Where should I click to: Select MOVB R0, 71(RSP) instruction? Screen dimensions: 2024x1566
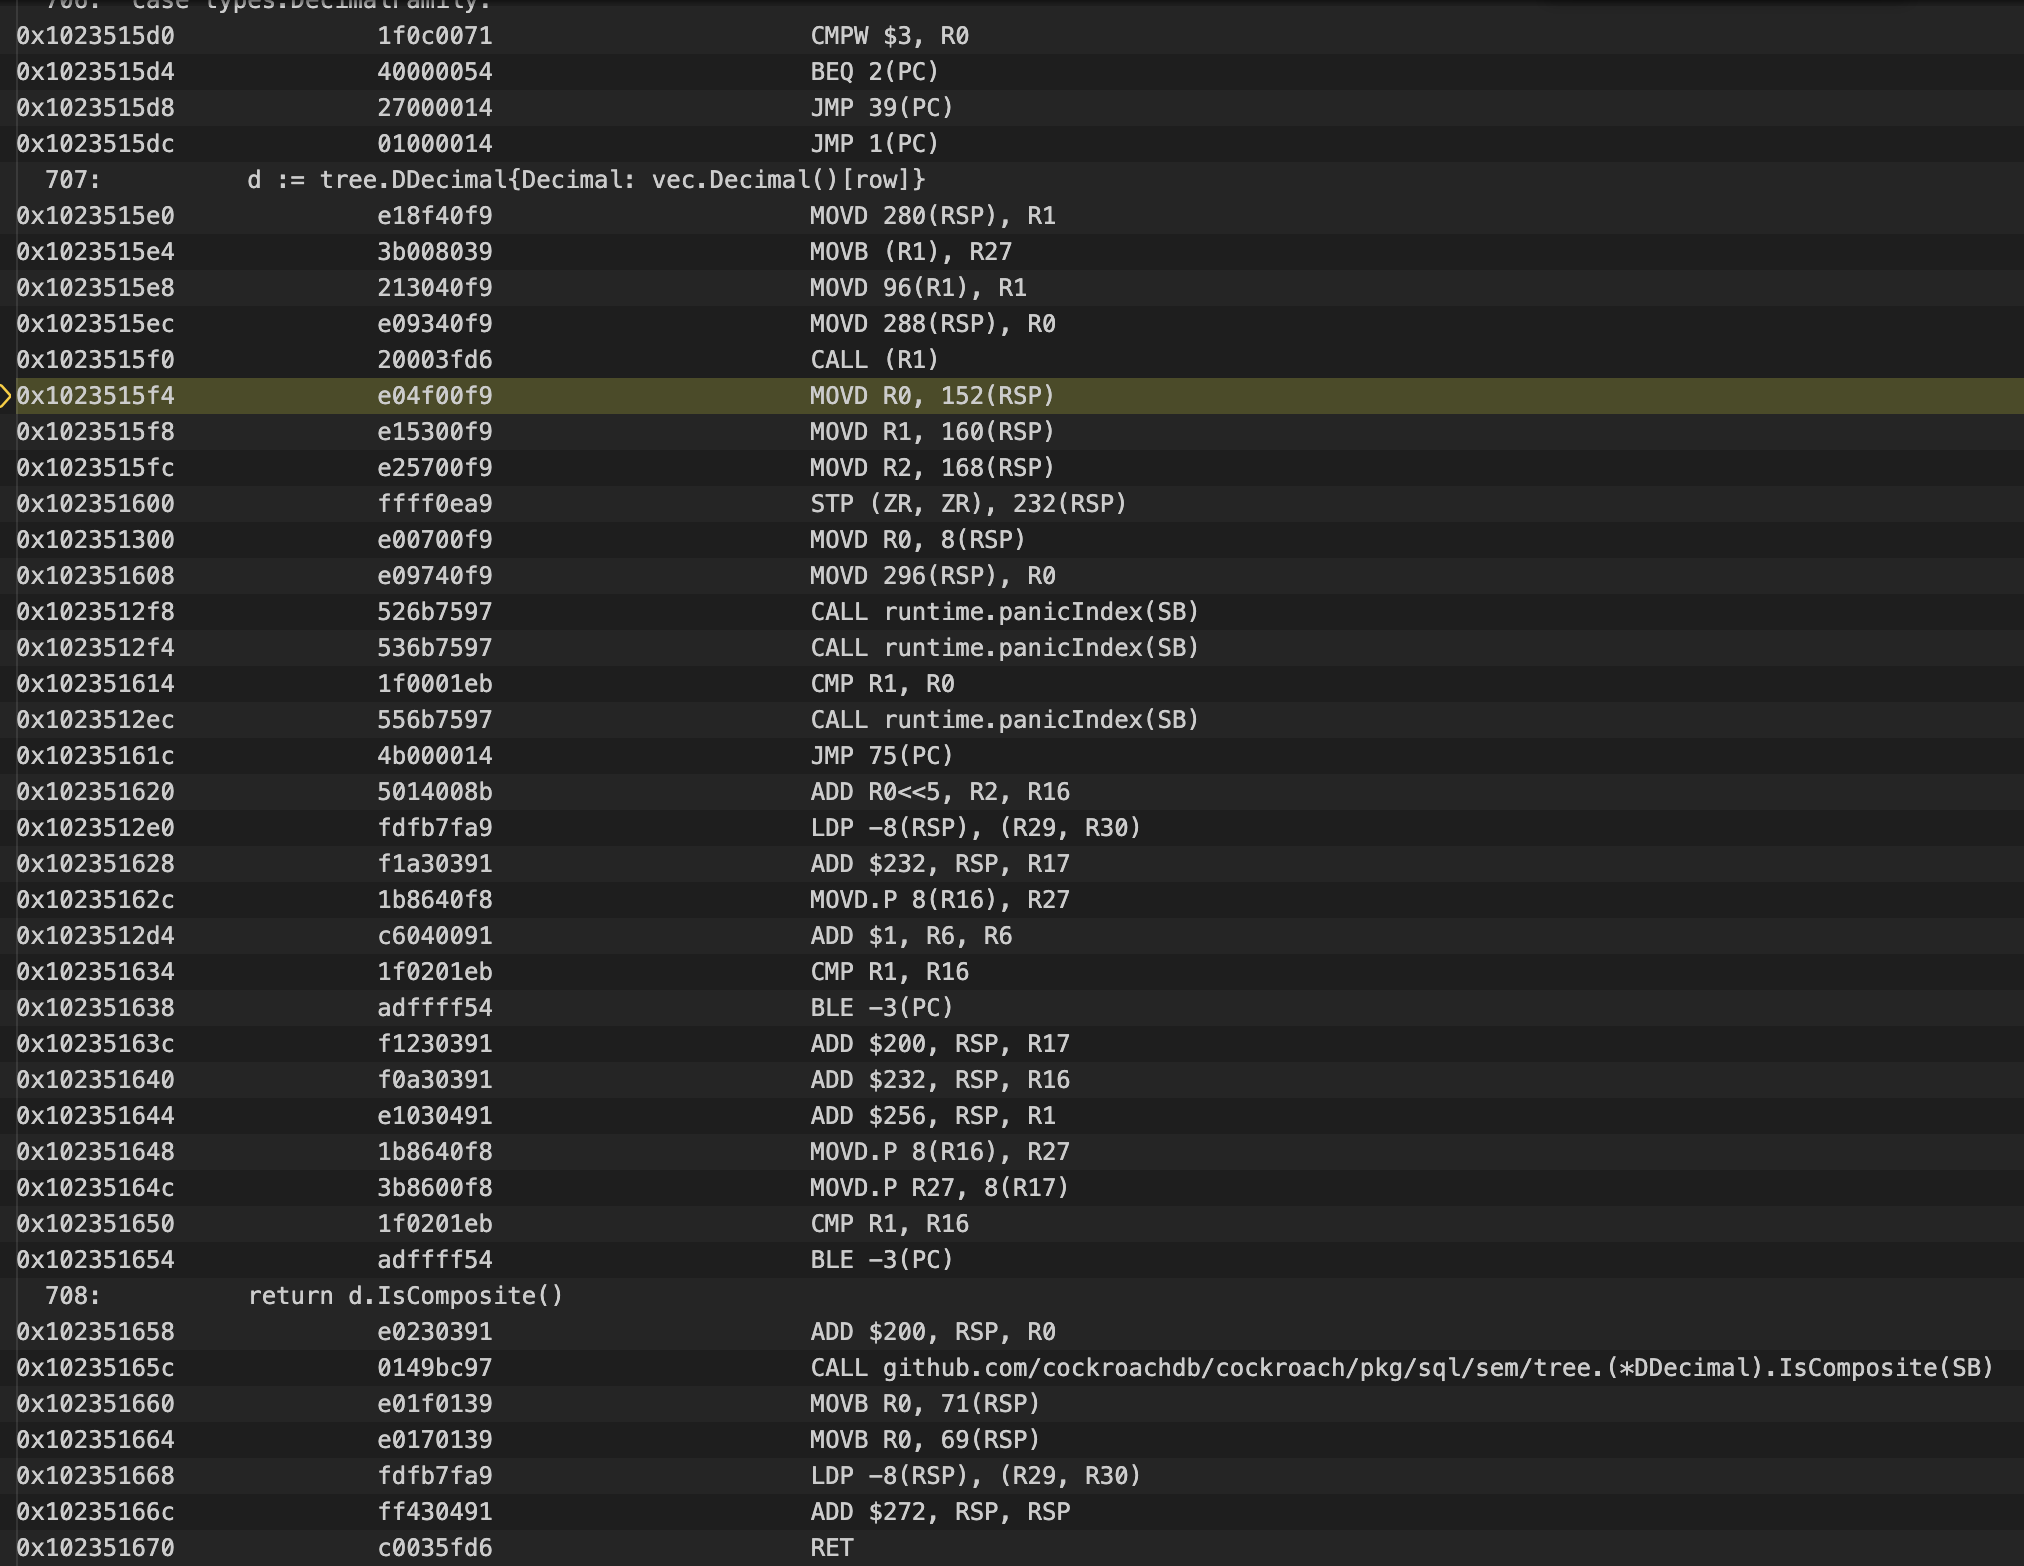925,1404
